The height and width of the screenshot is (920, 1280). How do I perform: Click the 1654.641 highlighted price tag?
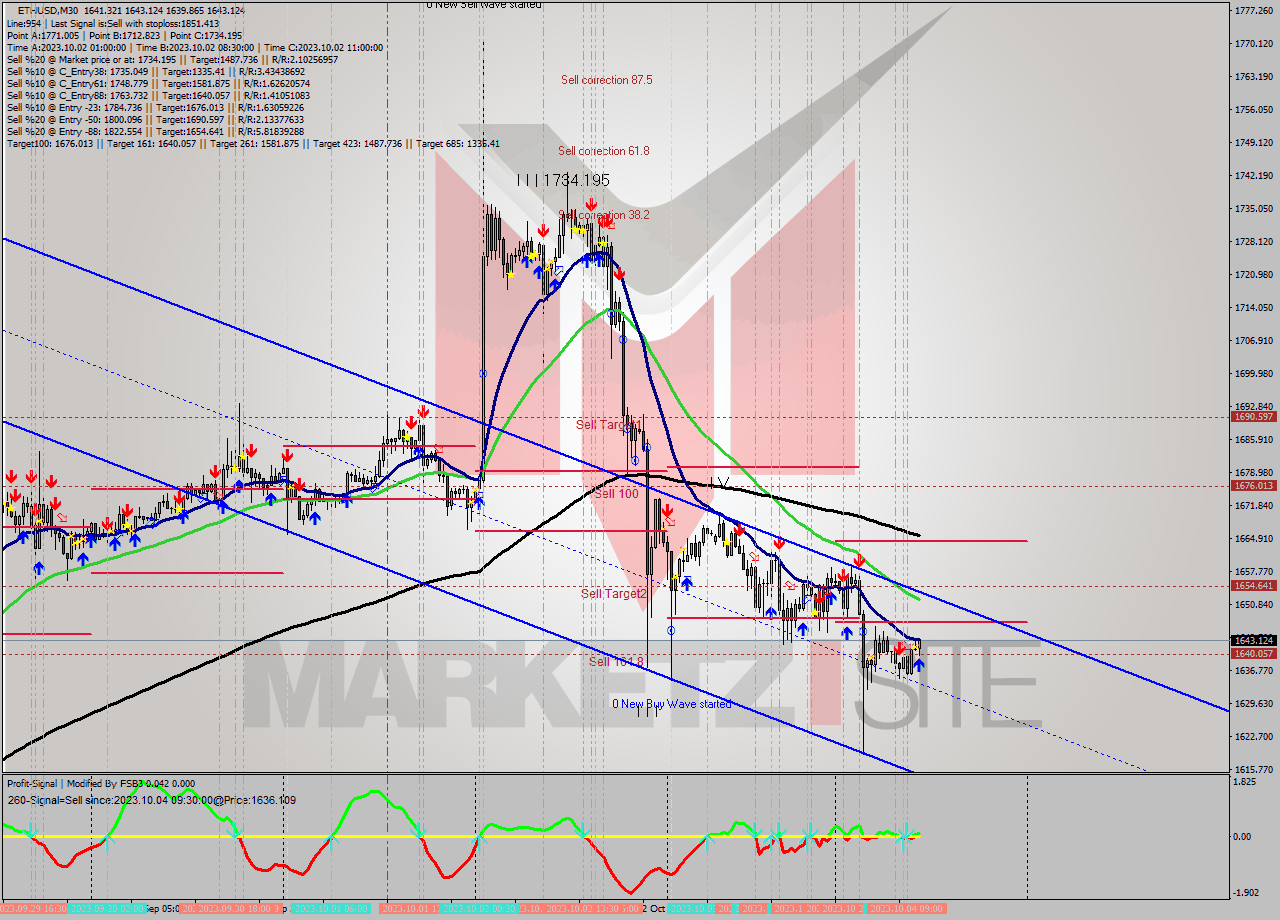[x=1253, y=586]
